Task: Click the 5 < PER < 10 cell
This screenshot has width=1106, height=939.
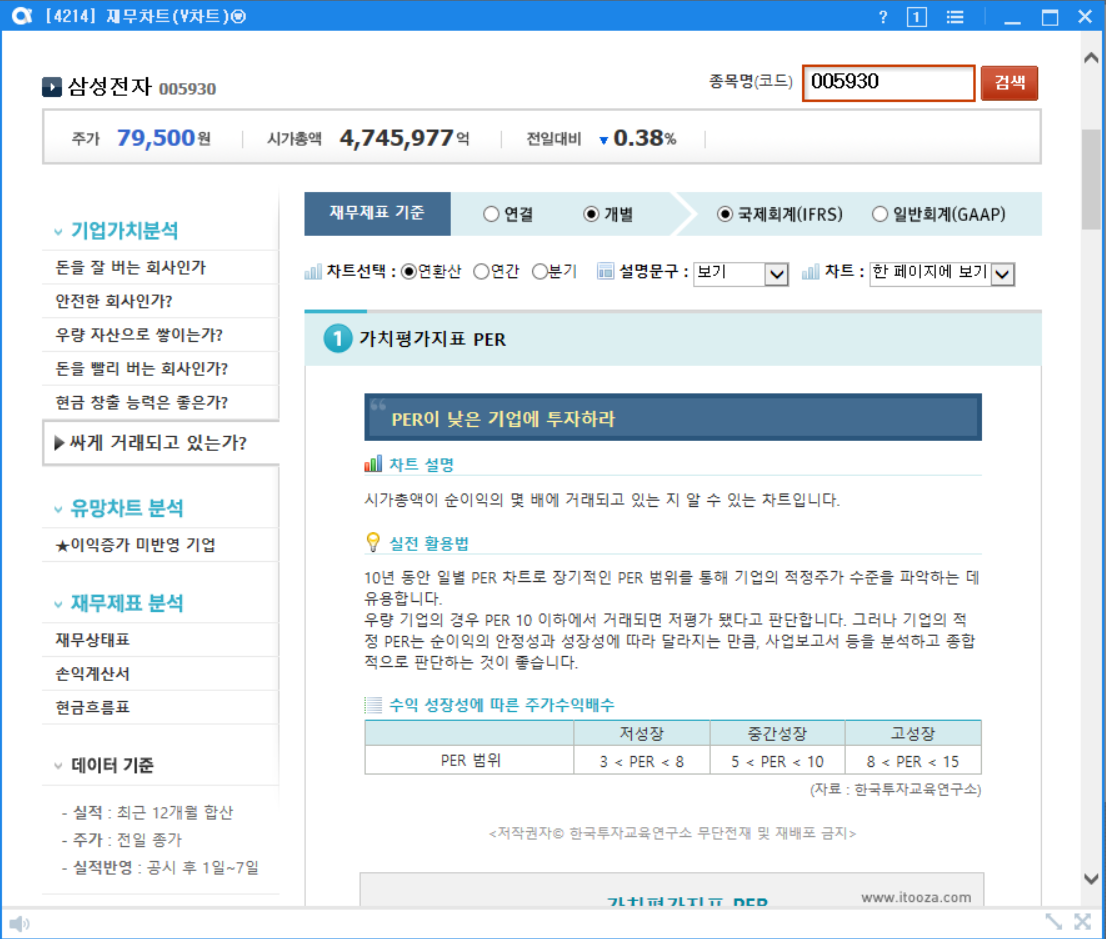Action: pyautogui.click(x=777, y=761)
